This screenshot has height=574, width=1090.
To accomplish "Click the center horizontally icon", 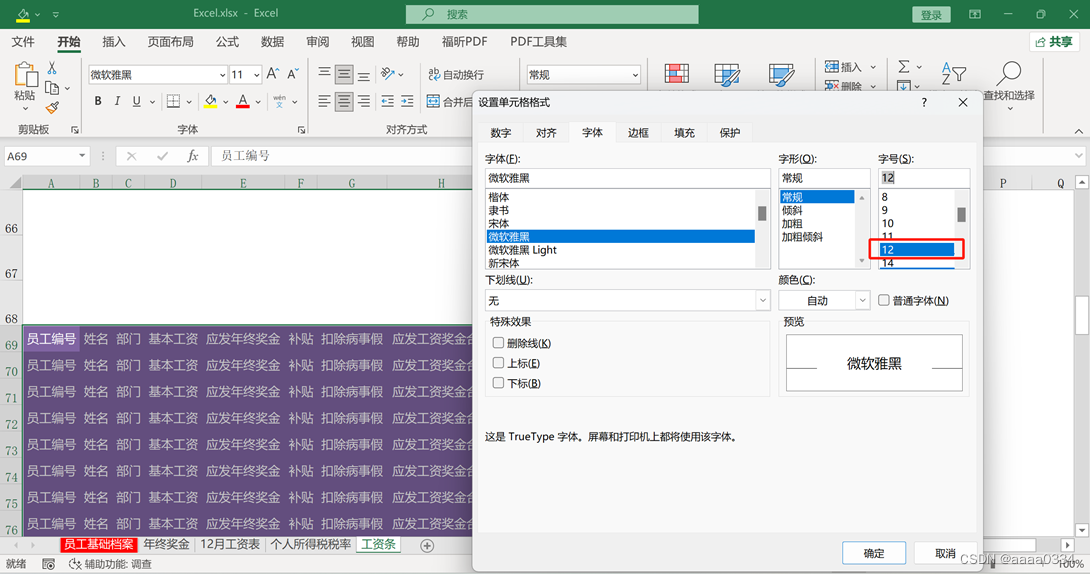I will (343, 101).
